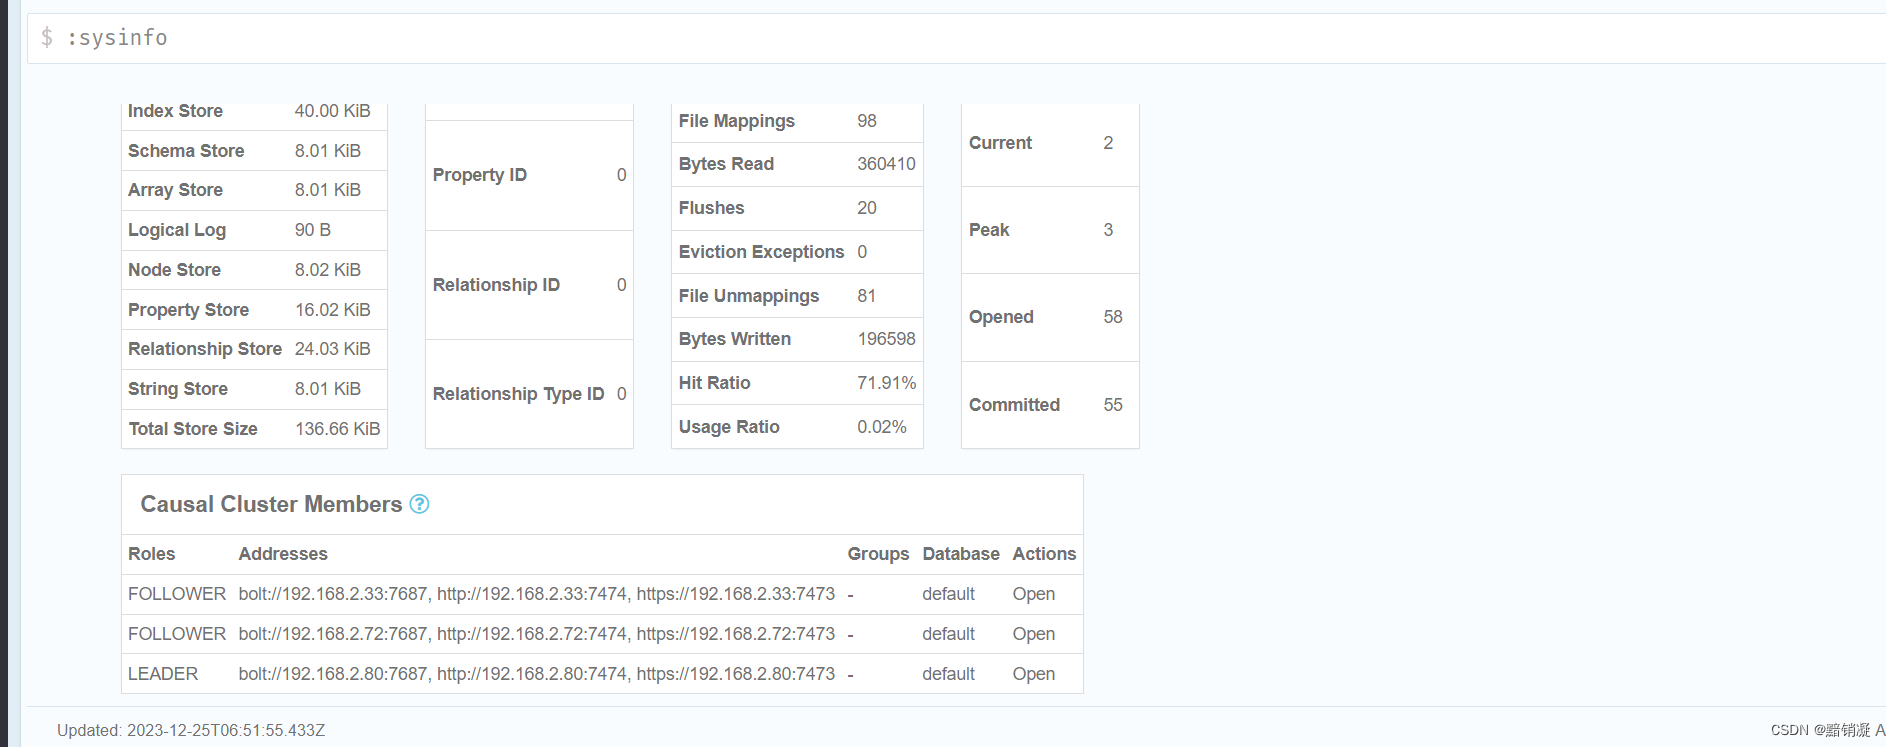Image resolution: width=1886 pixels, height=747 pixels.
Task: Click the Roles column header
Action: tap(151, 554)
